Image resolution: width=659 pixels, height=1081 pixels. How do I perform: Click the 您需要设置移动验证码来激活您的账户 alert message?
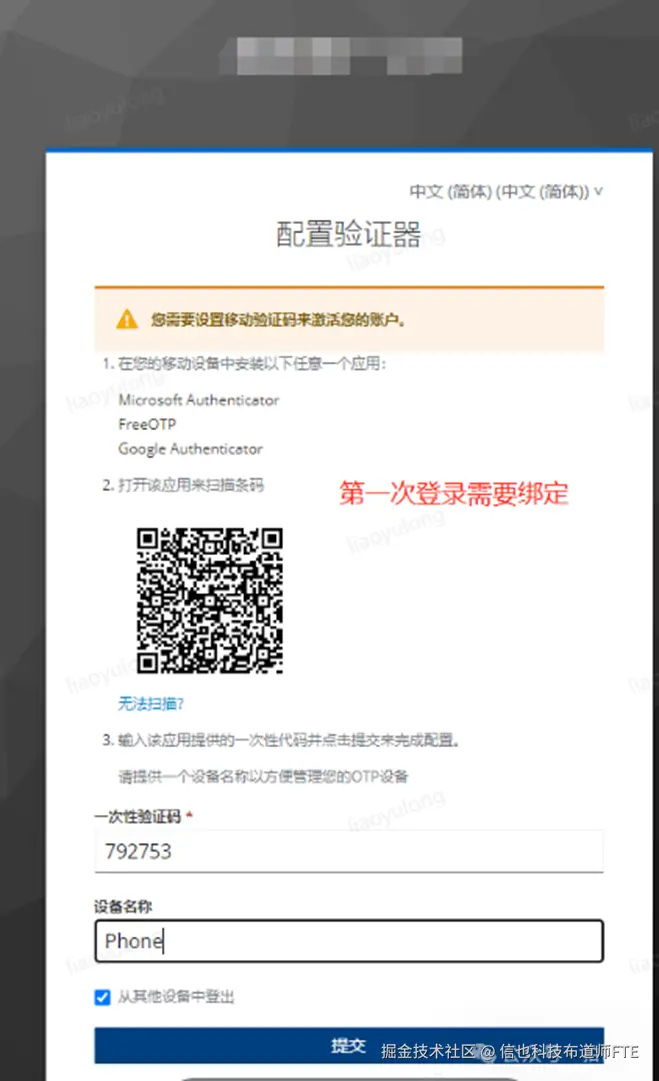click(x=278, y=320)
